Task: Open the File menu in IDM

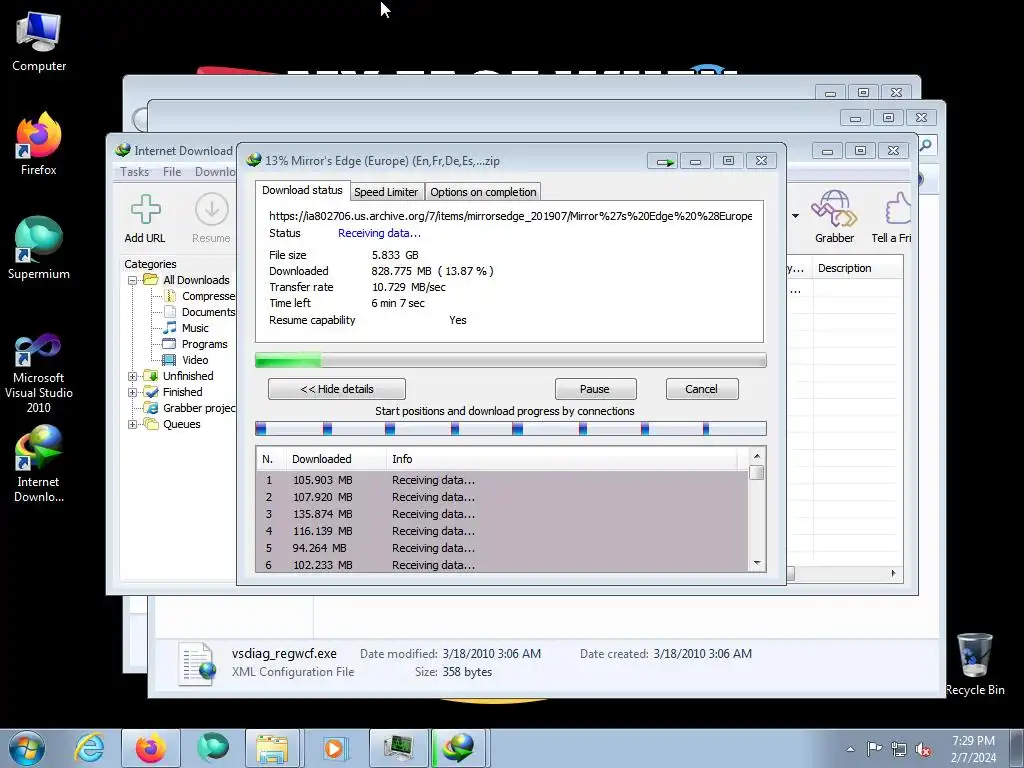Action: pyautogui.click(x=172, y=172)
